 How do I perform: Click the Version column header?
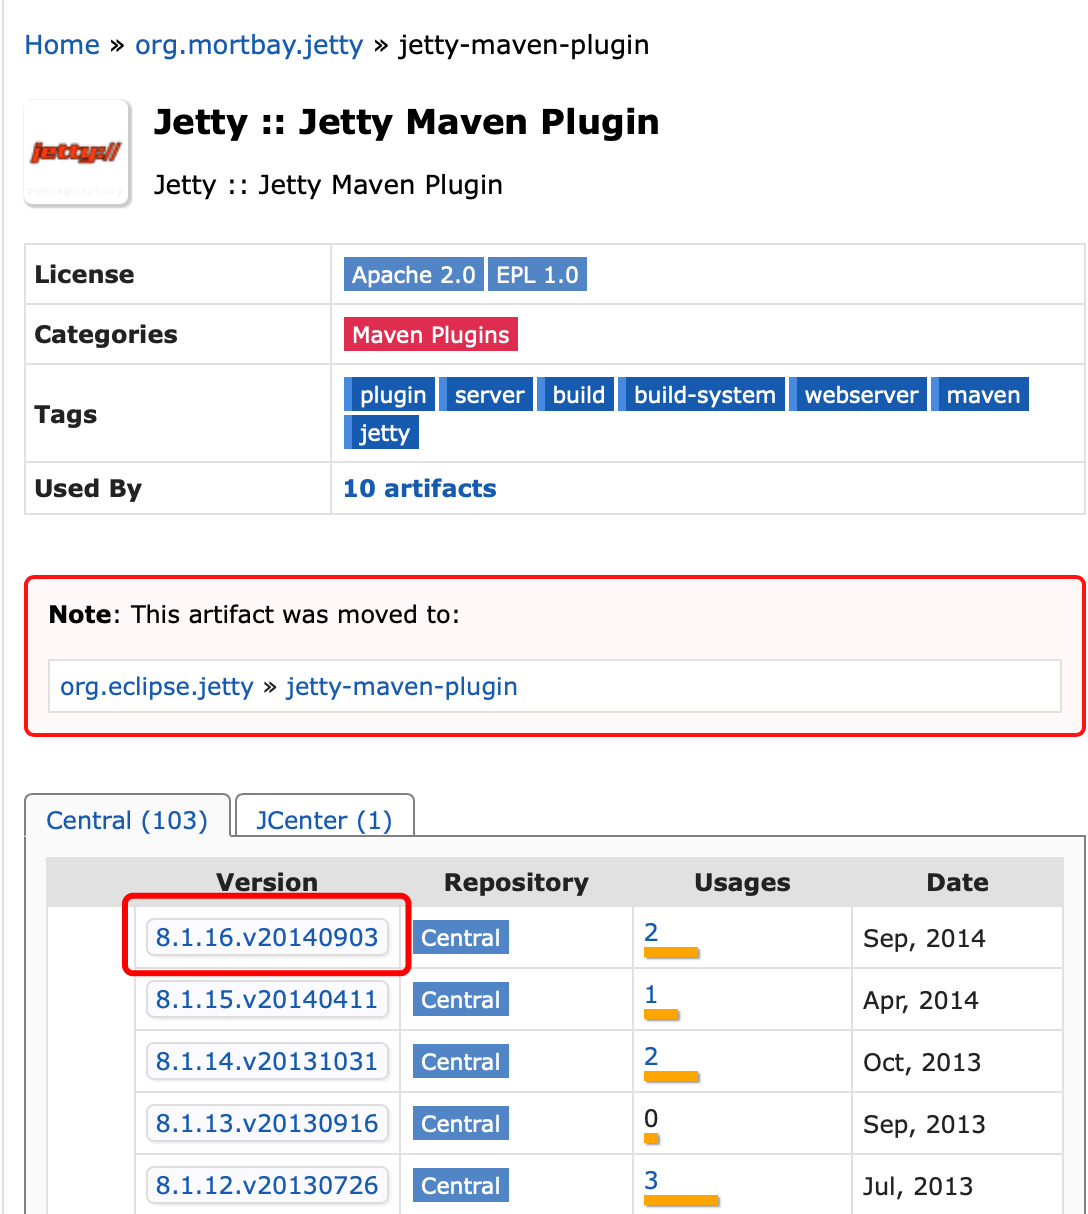pos(267,883)
